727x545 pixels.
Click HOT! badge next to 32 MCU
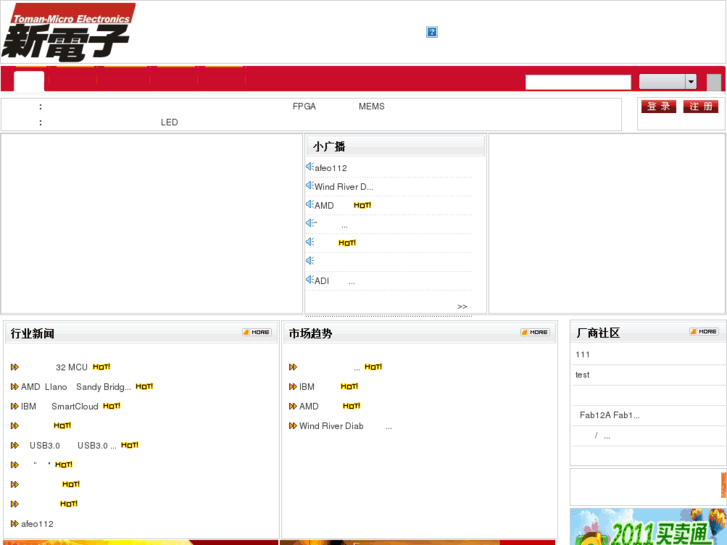click(102, 366)
